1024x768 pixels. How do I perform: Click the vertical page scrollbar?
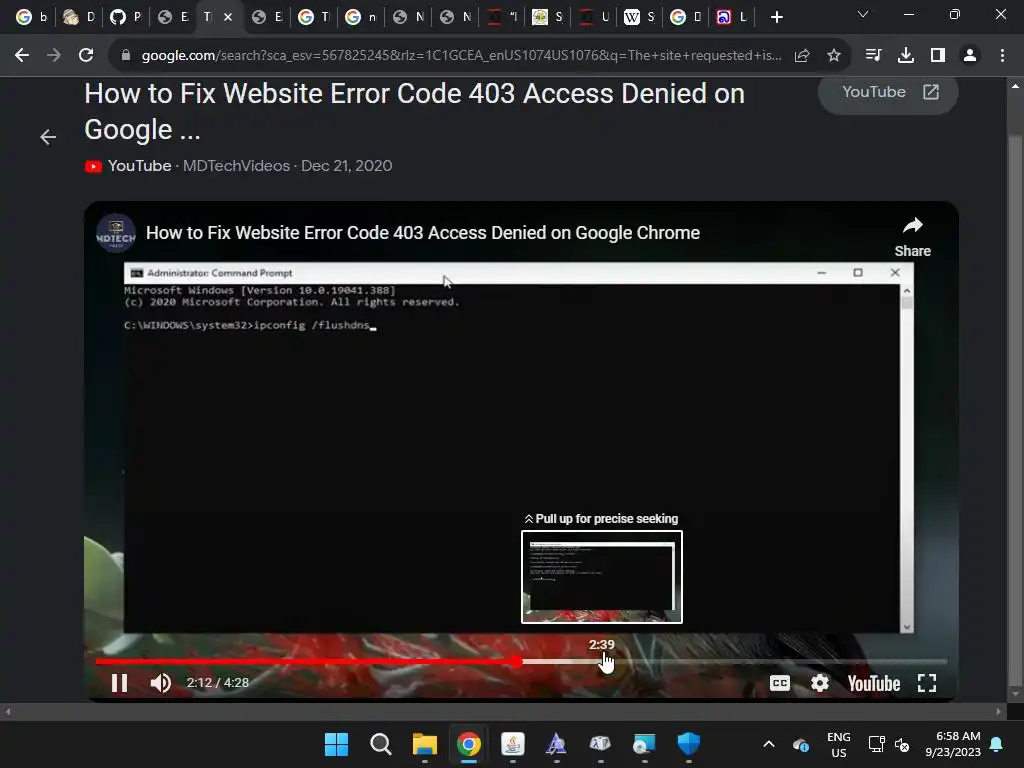1014,411
